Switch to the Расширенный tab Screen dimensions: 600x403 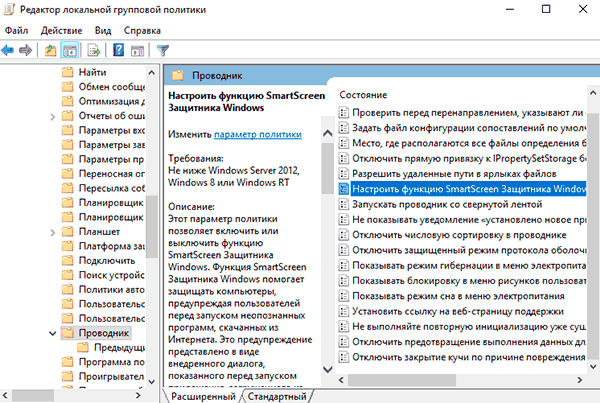pos(203,396)
